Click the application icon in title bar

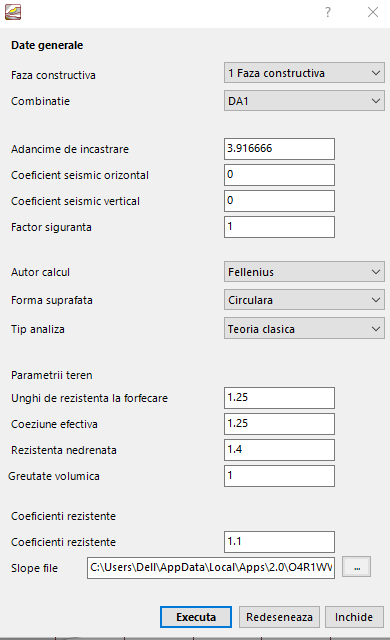(x=13, y=12)
